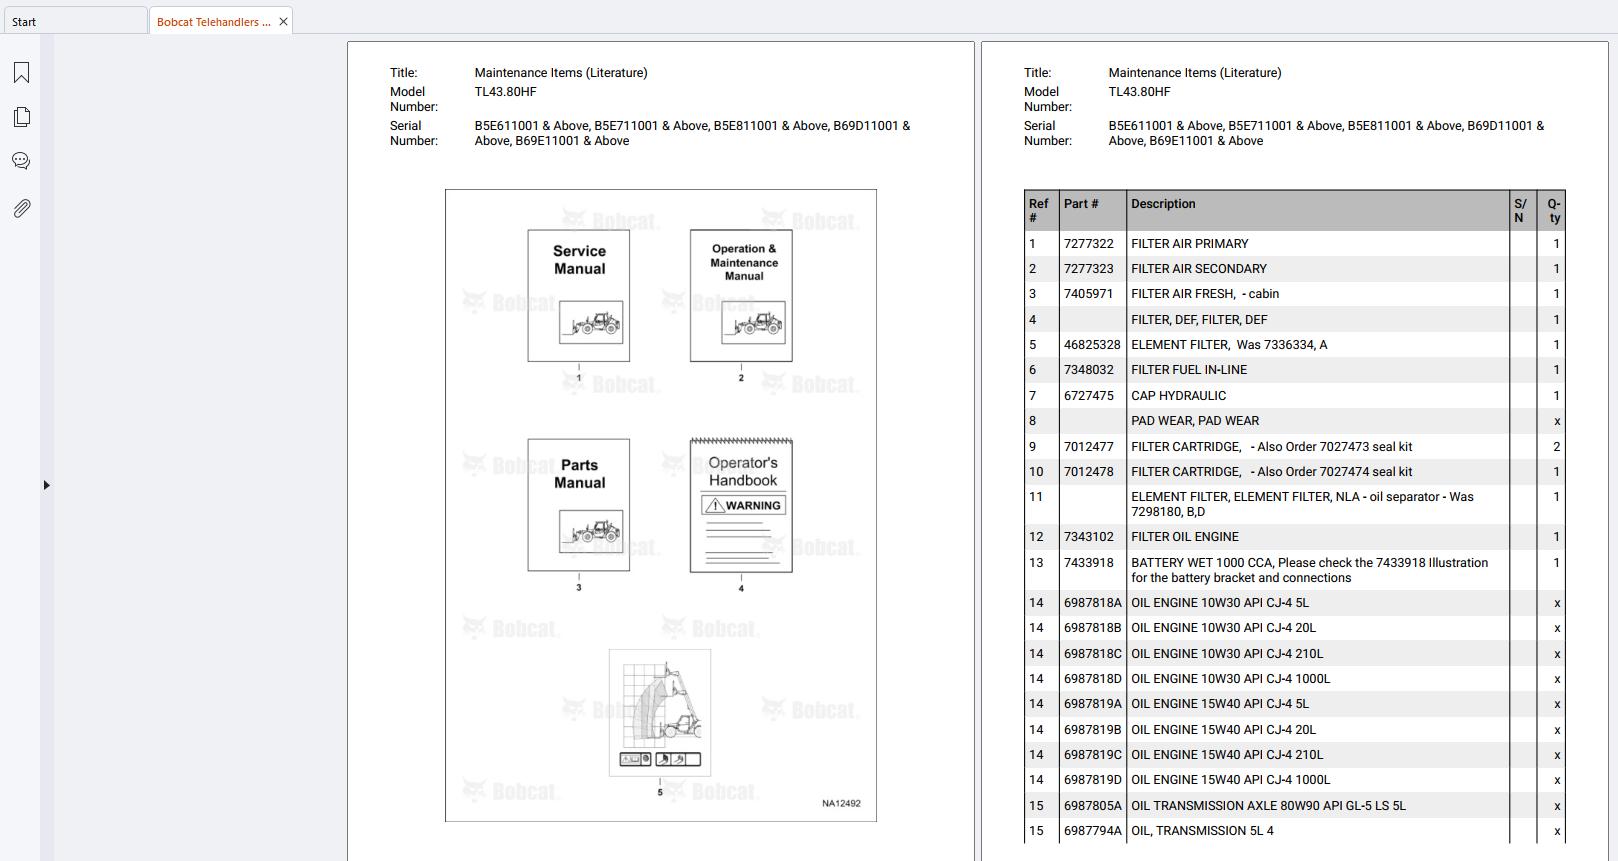
Task: Click FILTER AIR SECONDARY description
Action: [x=1199, y=269]
